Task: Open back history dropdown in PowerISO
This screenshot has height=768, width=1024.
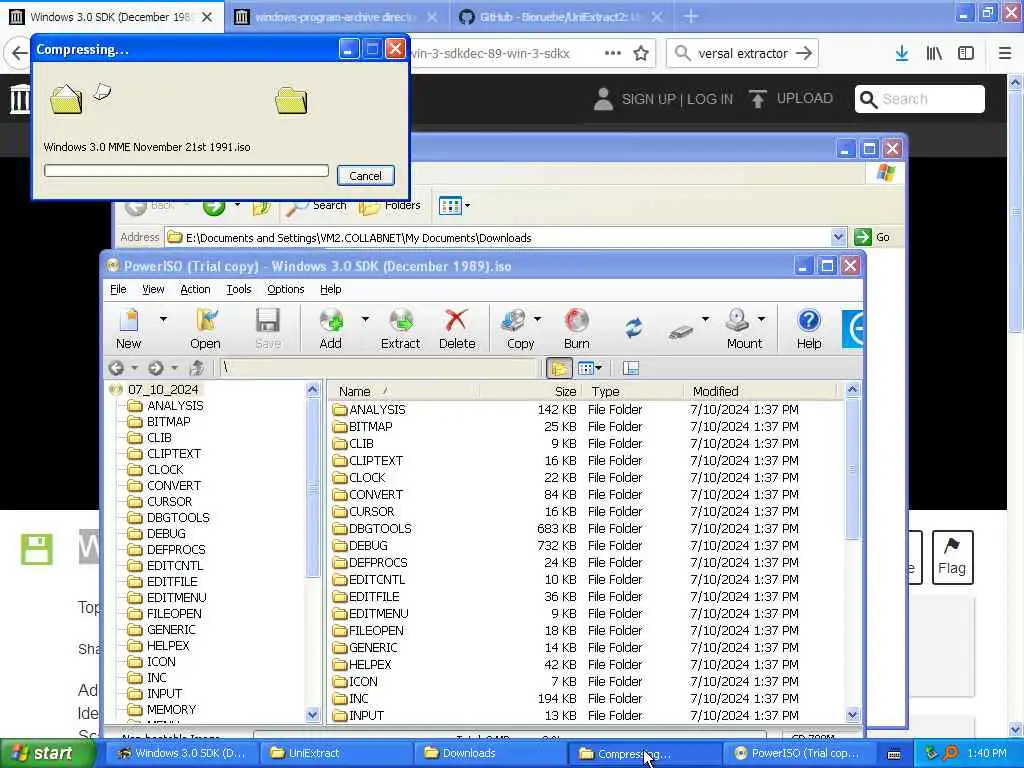Action: (134, 368)
